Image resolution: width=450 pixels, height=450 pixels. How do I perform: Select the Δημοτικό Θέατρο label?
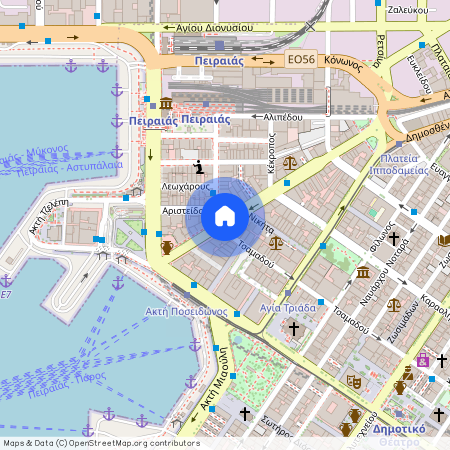pyautogui.click(x=399, y=435)
